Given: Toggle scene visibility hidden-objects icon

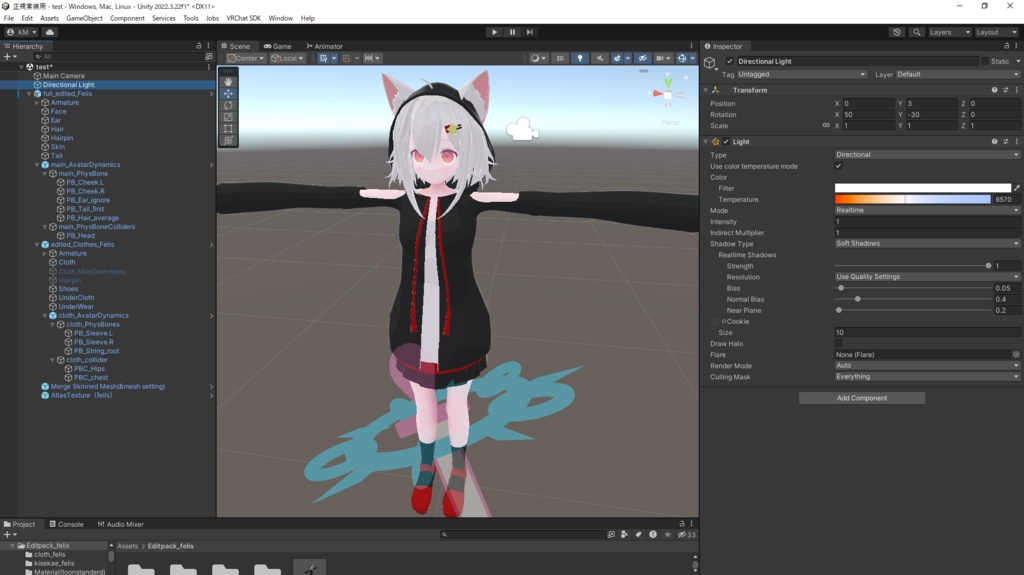Looking at the screenshot, I should point(643,58).
